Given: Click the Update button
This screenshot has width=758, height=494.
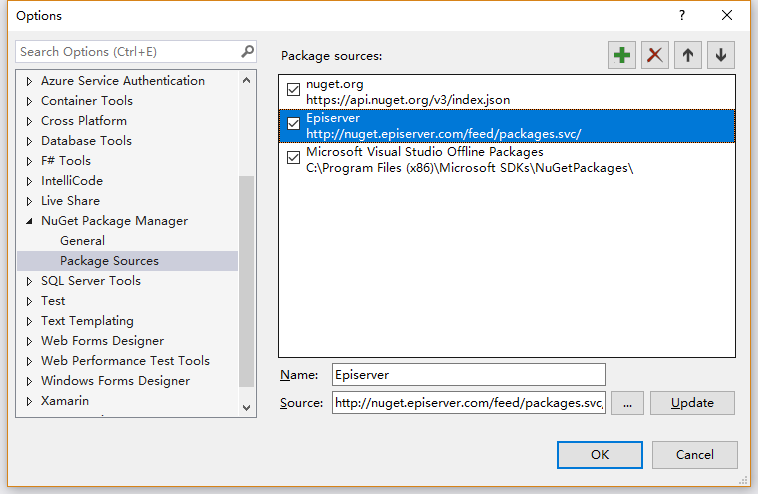Looking at the screenshot, I should (692, 403).
